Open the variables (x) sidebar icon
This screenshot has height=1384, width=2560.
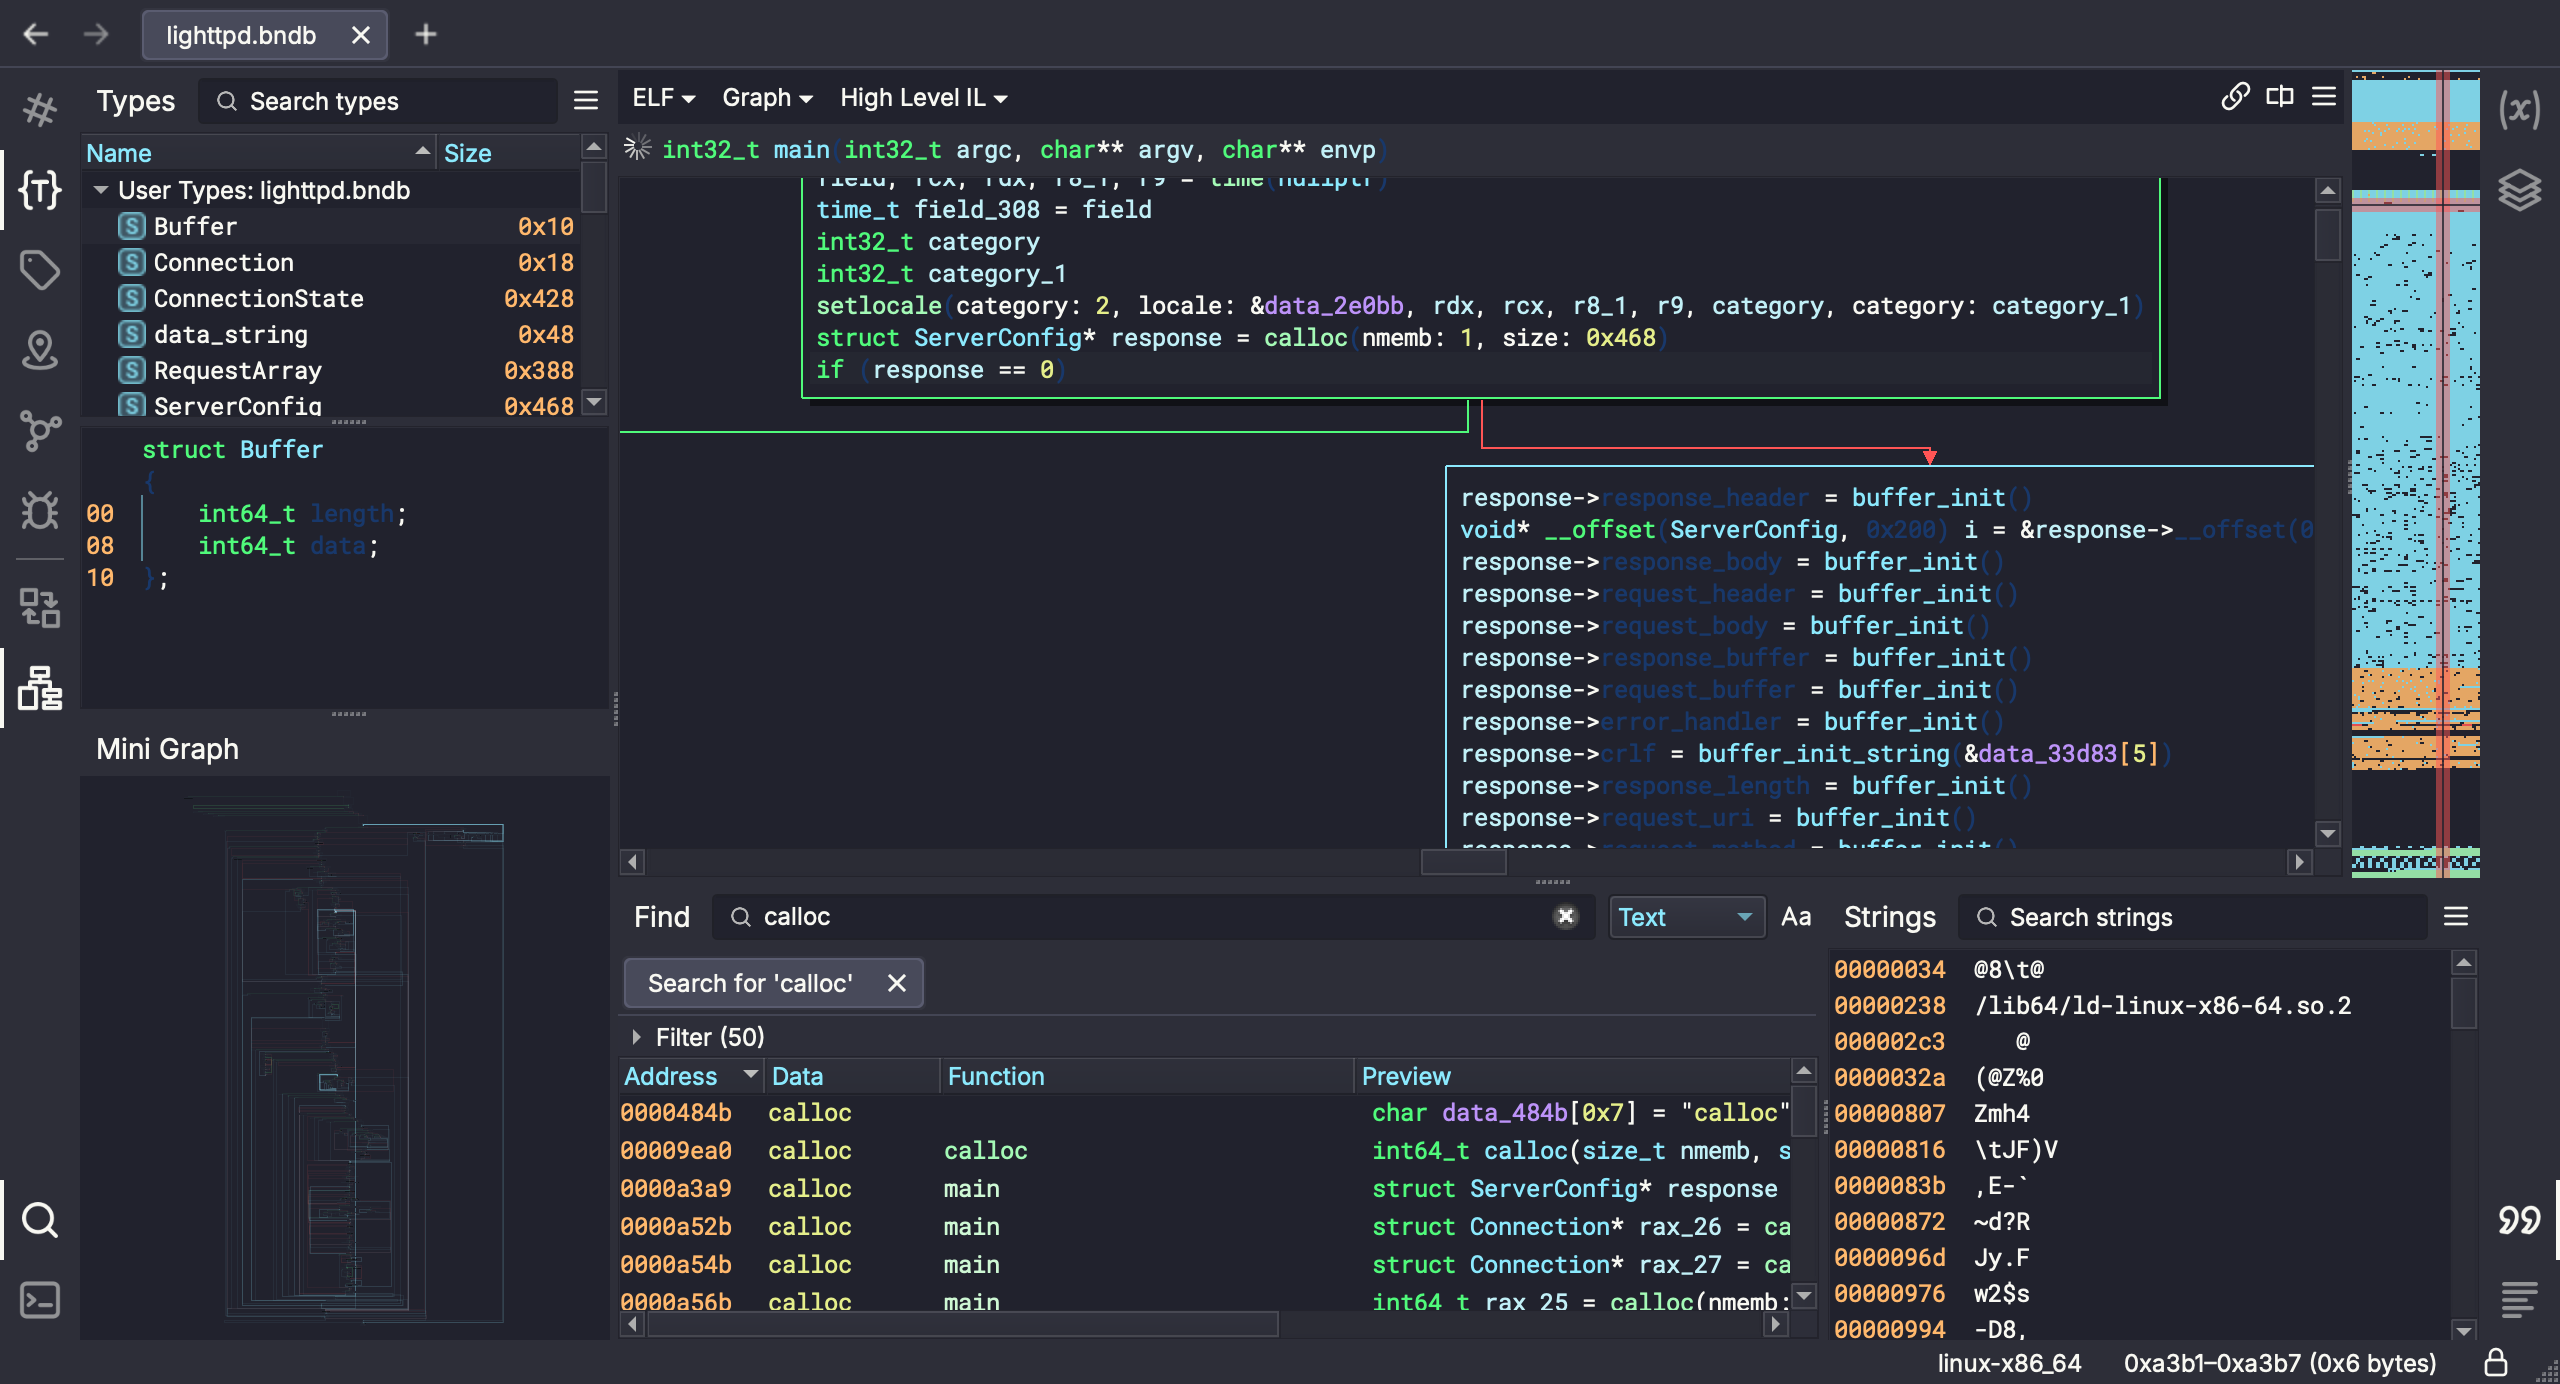(2519, 109)
